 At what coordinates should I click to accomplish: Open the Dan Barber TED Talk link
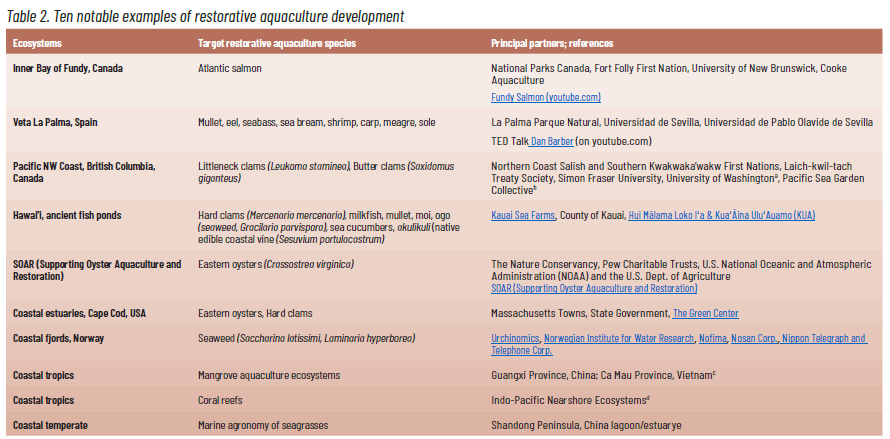click(x=552, y=141)
